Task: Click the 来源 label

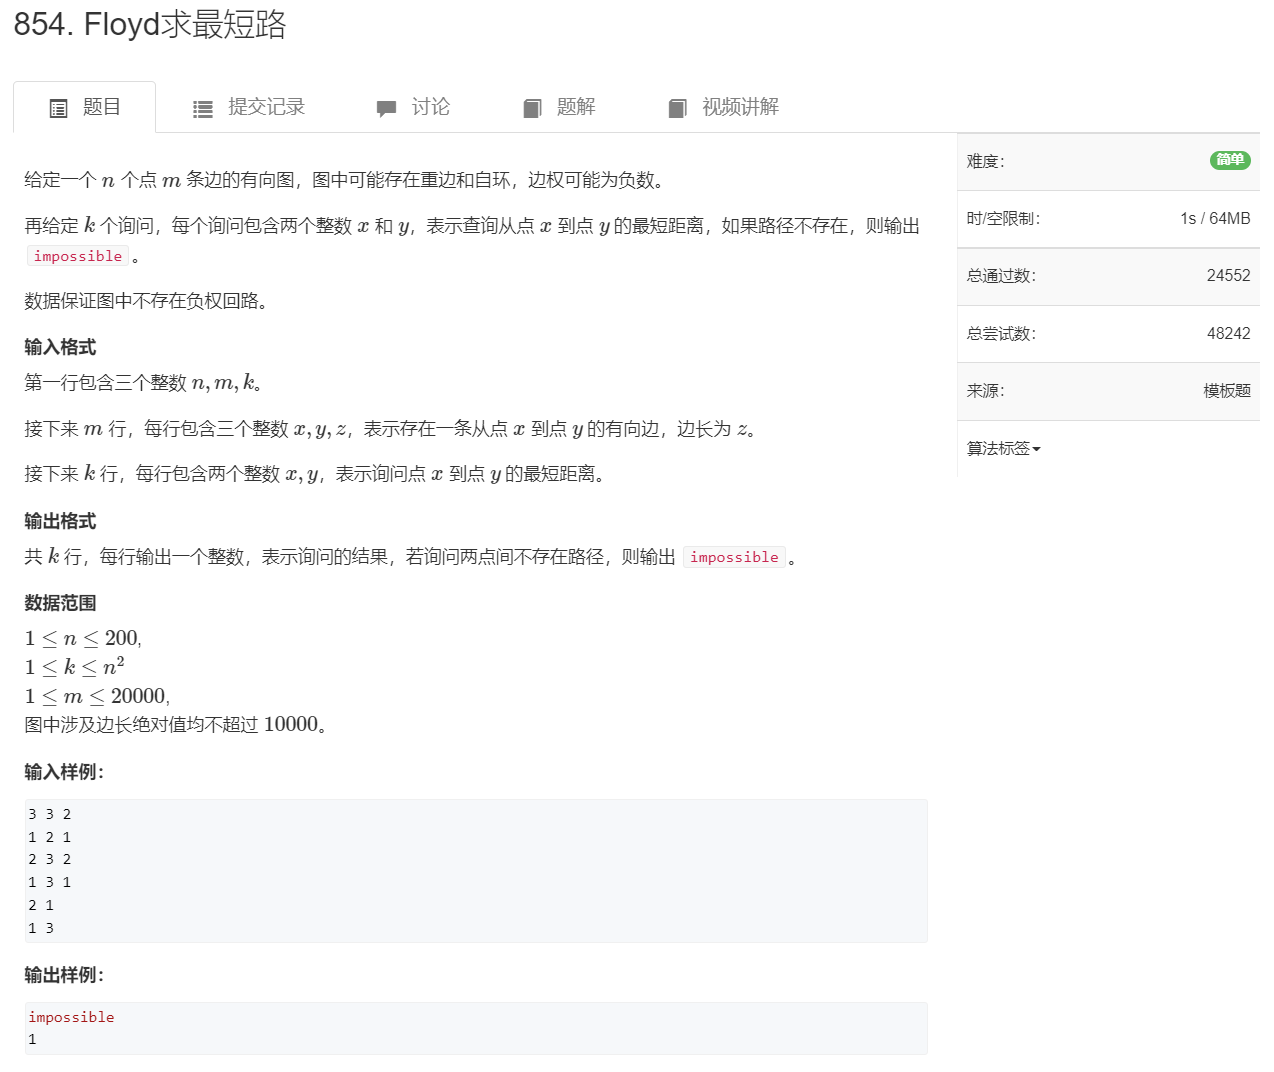Action: point(985,391)
